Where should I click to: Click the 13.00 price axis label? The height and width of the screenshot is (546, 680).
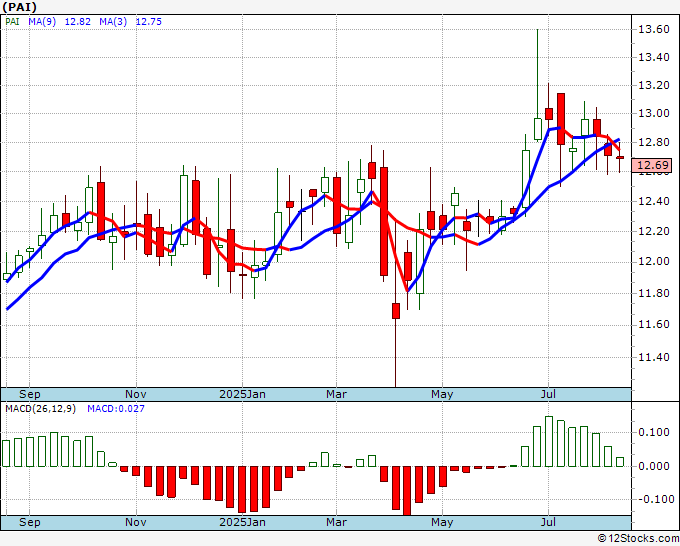[x=654, y=114]
